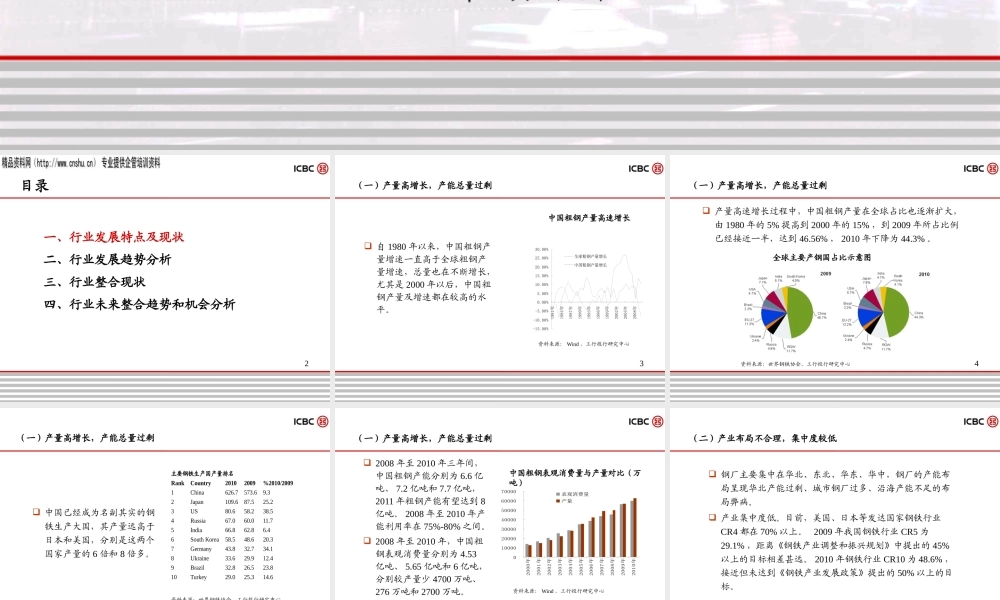Select line 三、行业整合现状
The width and height of the screenshot is (1000, 600).
coord(94,282)
